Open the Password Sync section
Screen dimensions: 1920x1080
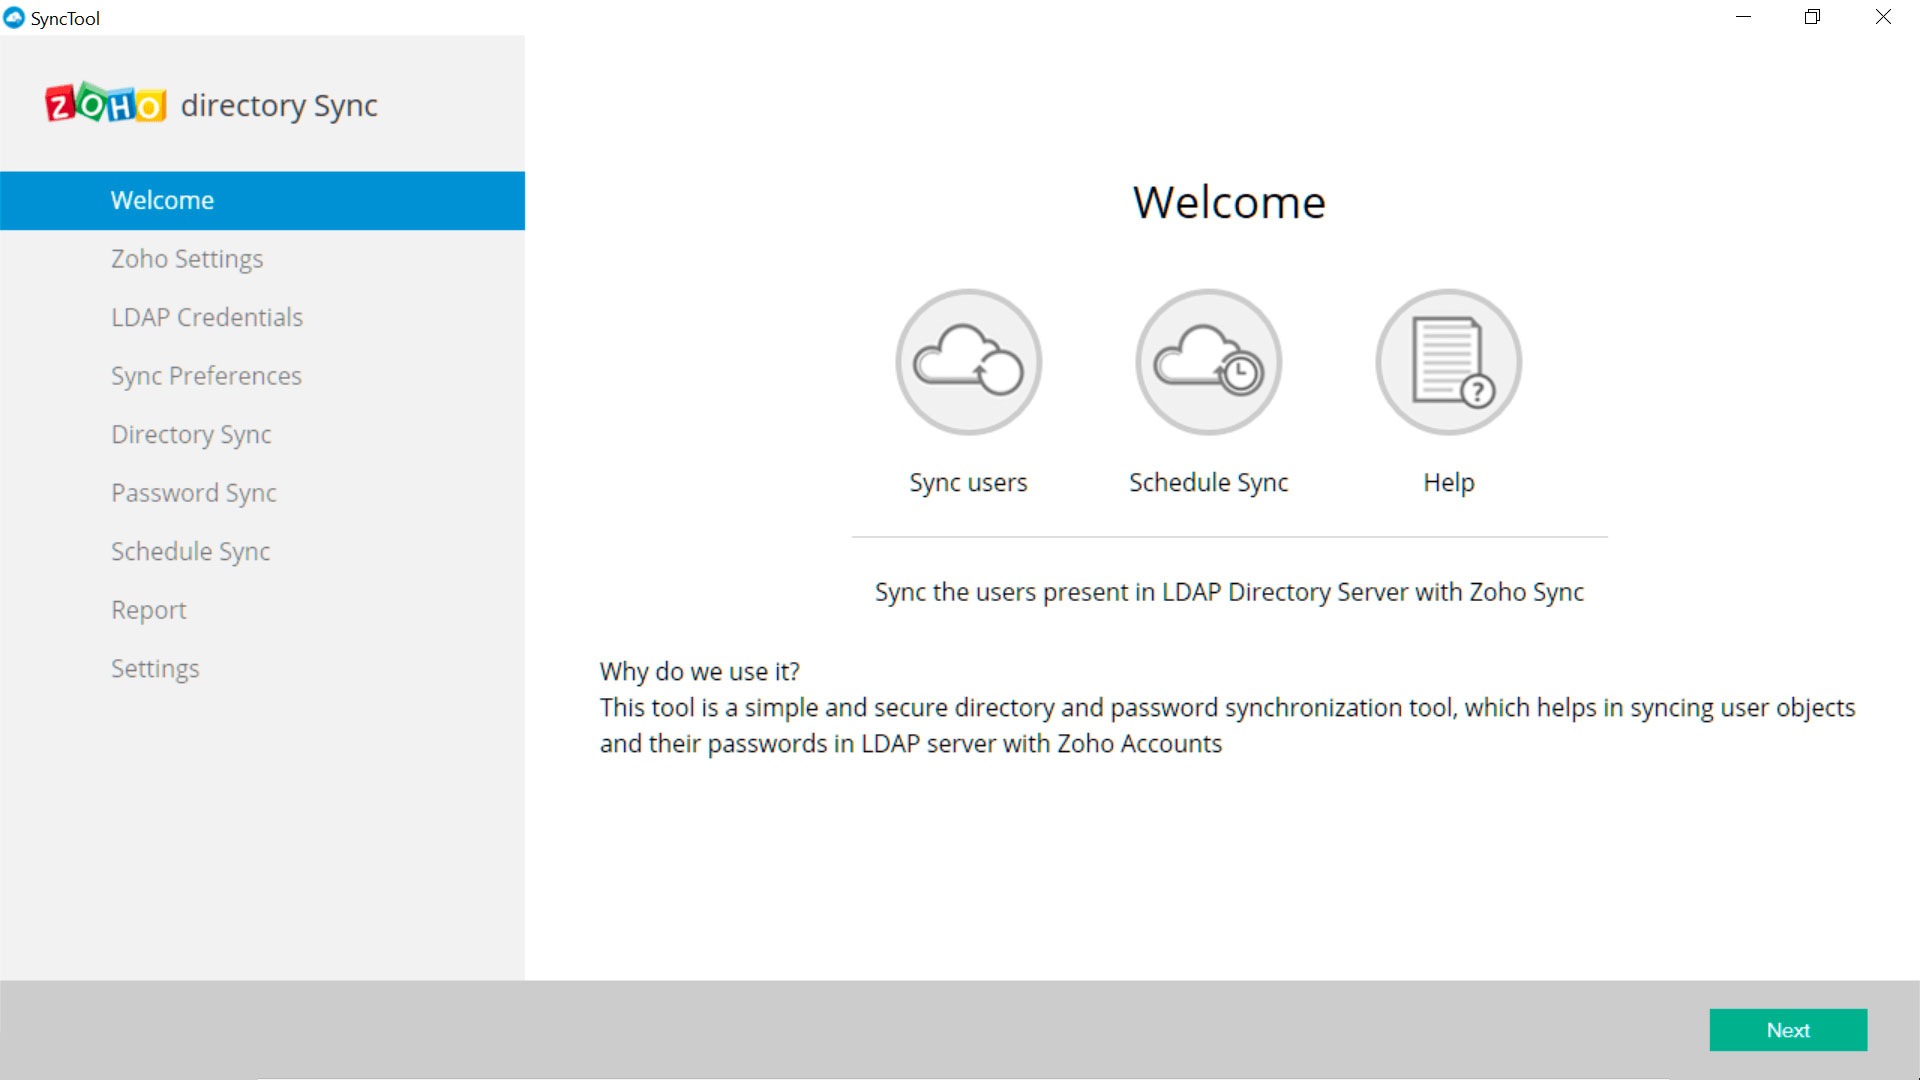click(194, 493)
